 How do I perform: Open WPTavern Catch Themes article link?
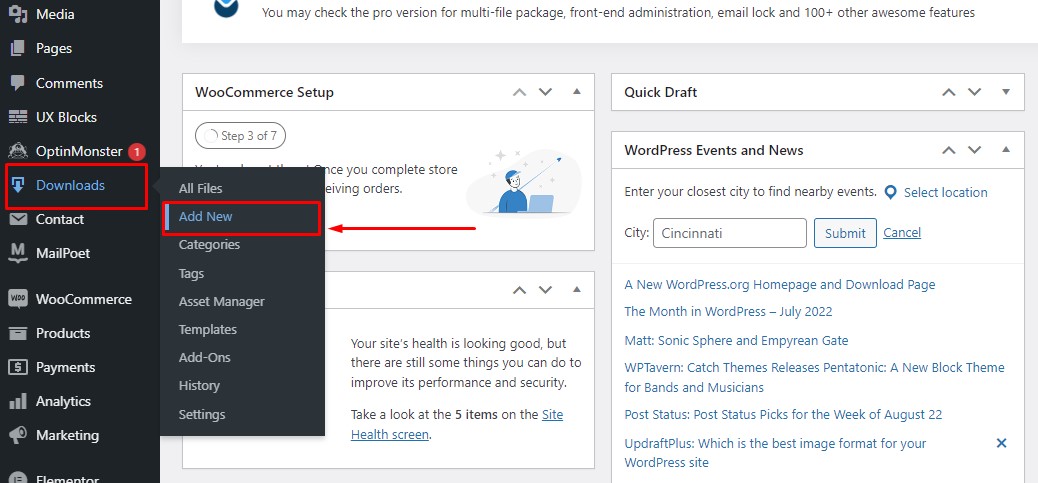814,377
